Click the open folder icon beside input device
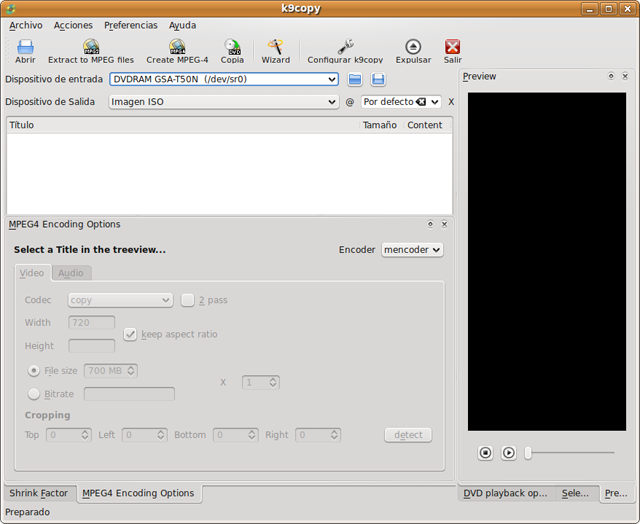 pos(355,79)
